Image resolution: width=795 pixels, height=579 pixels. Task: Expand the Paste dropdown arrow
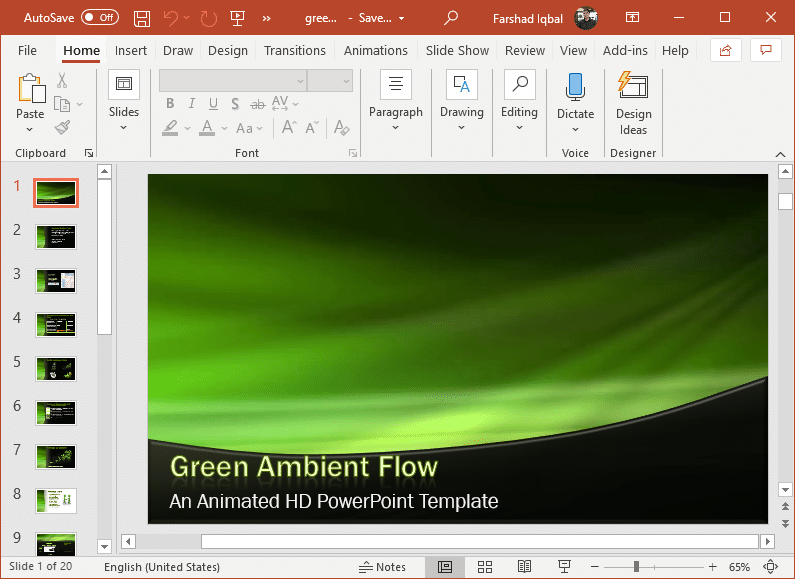30,130
